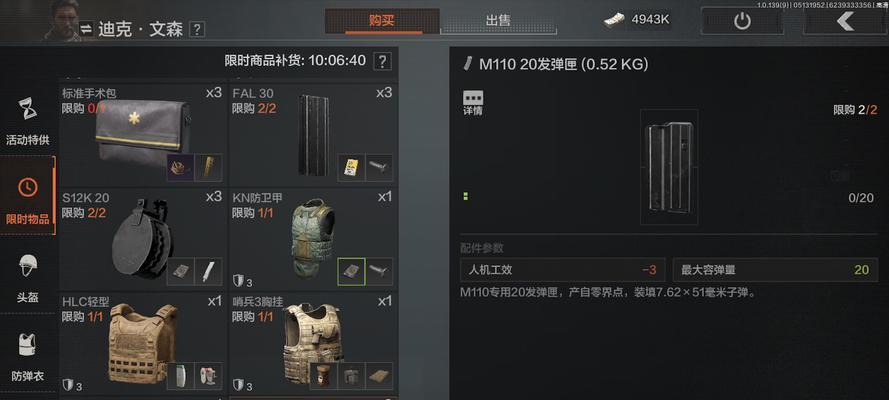Choose the HLC轻型 vest item
Screen dimensions: 889x400
click(x=142, y=344)
